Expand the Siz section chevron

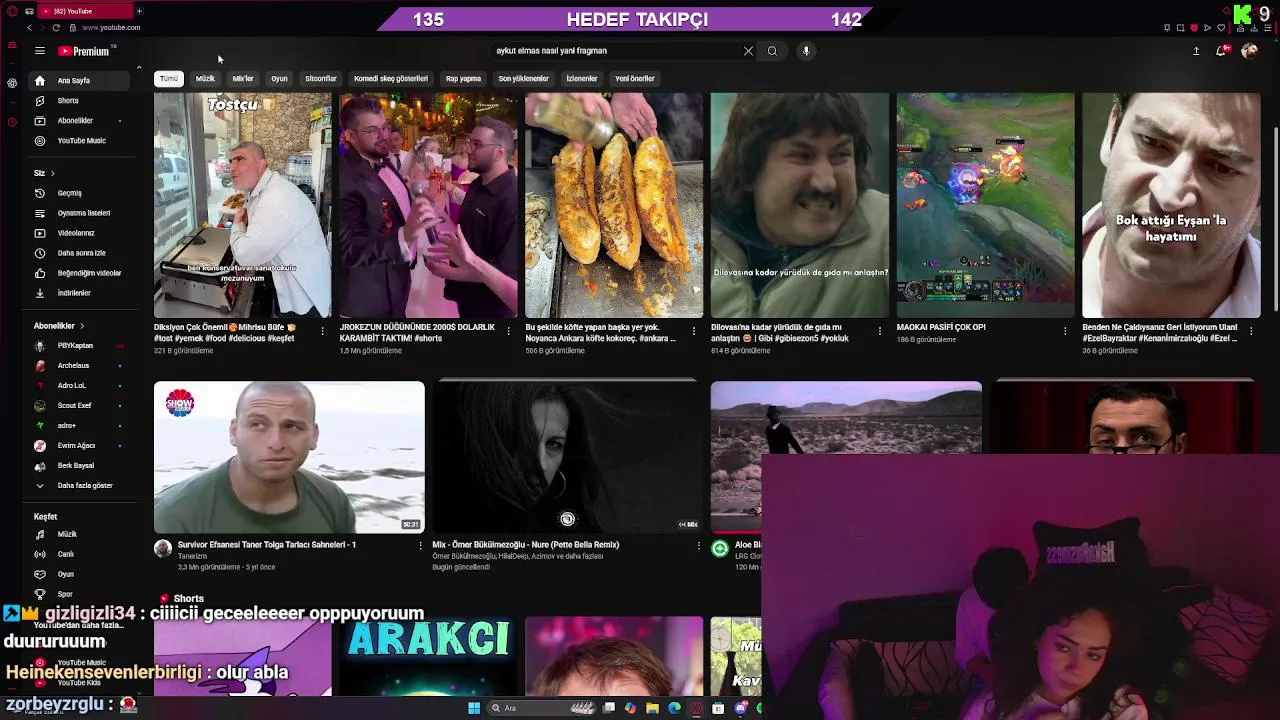[52, 173]
